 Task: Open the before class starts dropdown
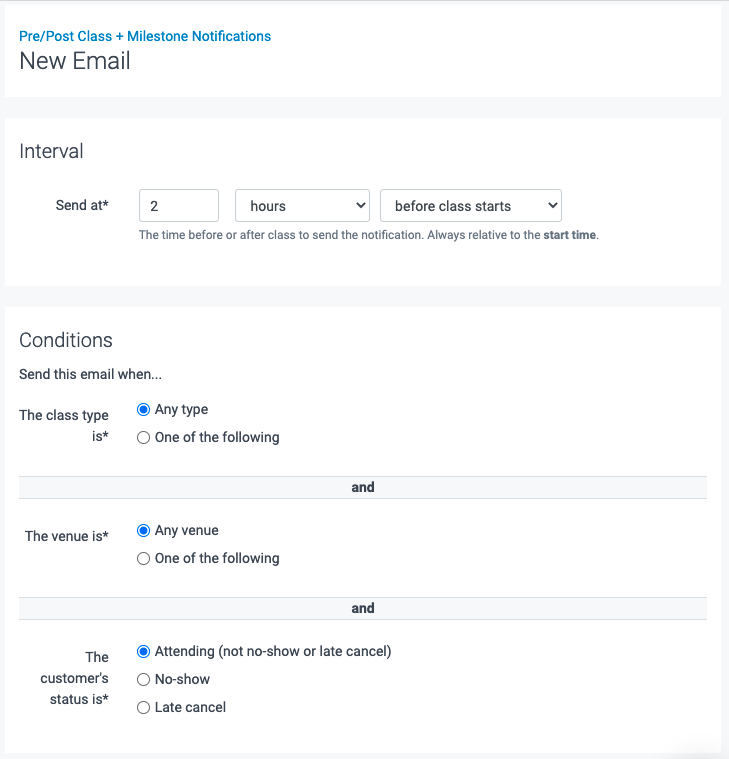coord(471,206)
